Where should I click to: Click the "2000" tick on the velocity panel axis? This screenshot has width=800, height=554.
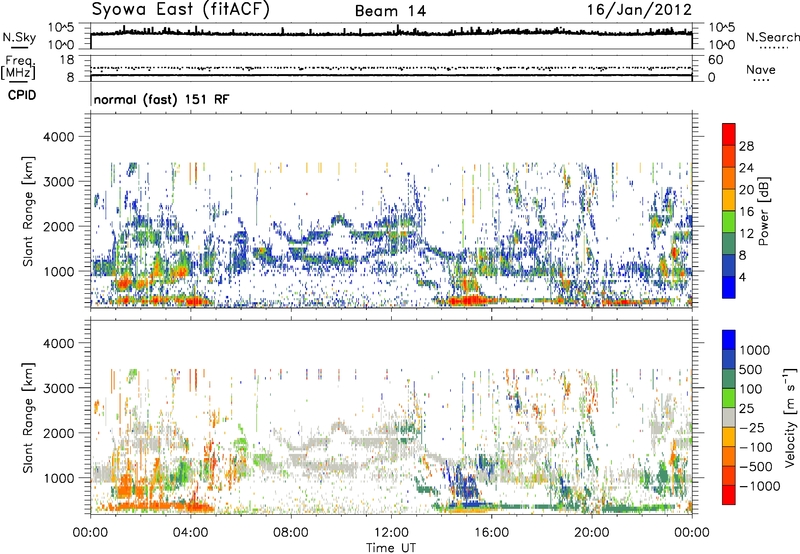click(x=58, y=433)
